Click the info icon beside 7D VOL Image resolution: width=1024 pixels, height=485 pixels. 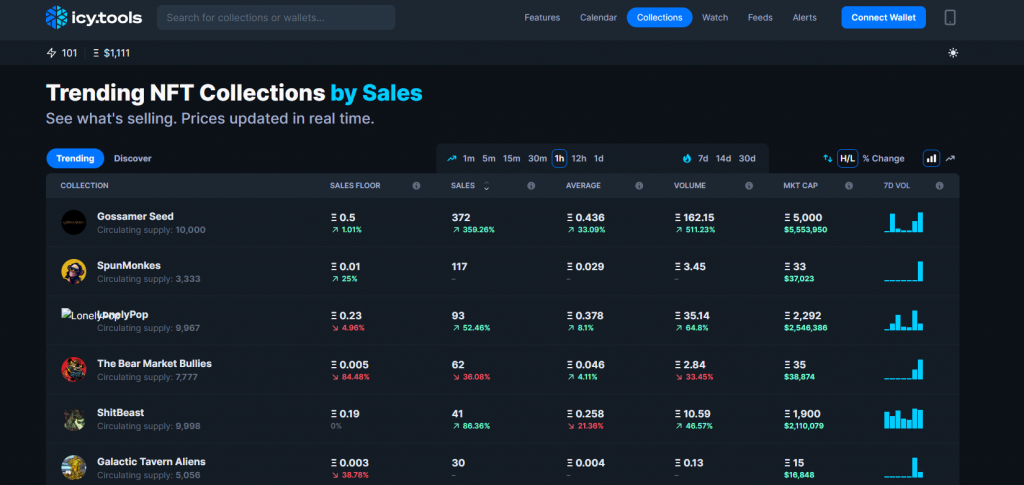click(939, 186)
